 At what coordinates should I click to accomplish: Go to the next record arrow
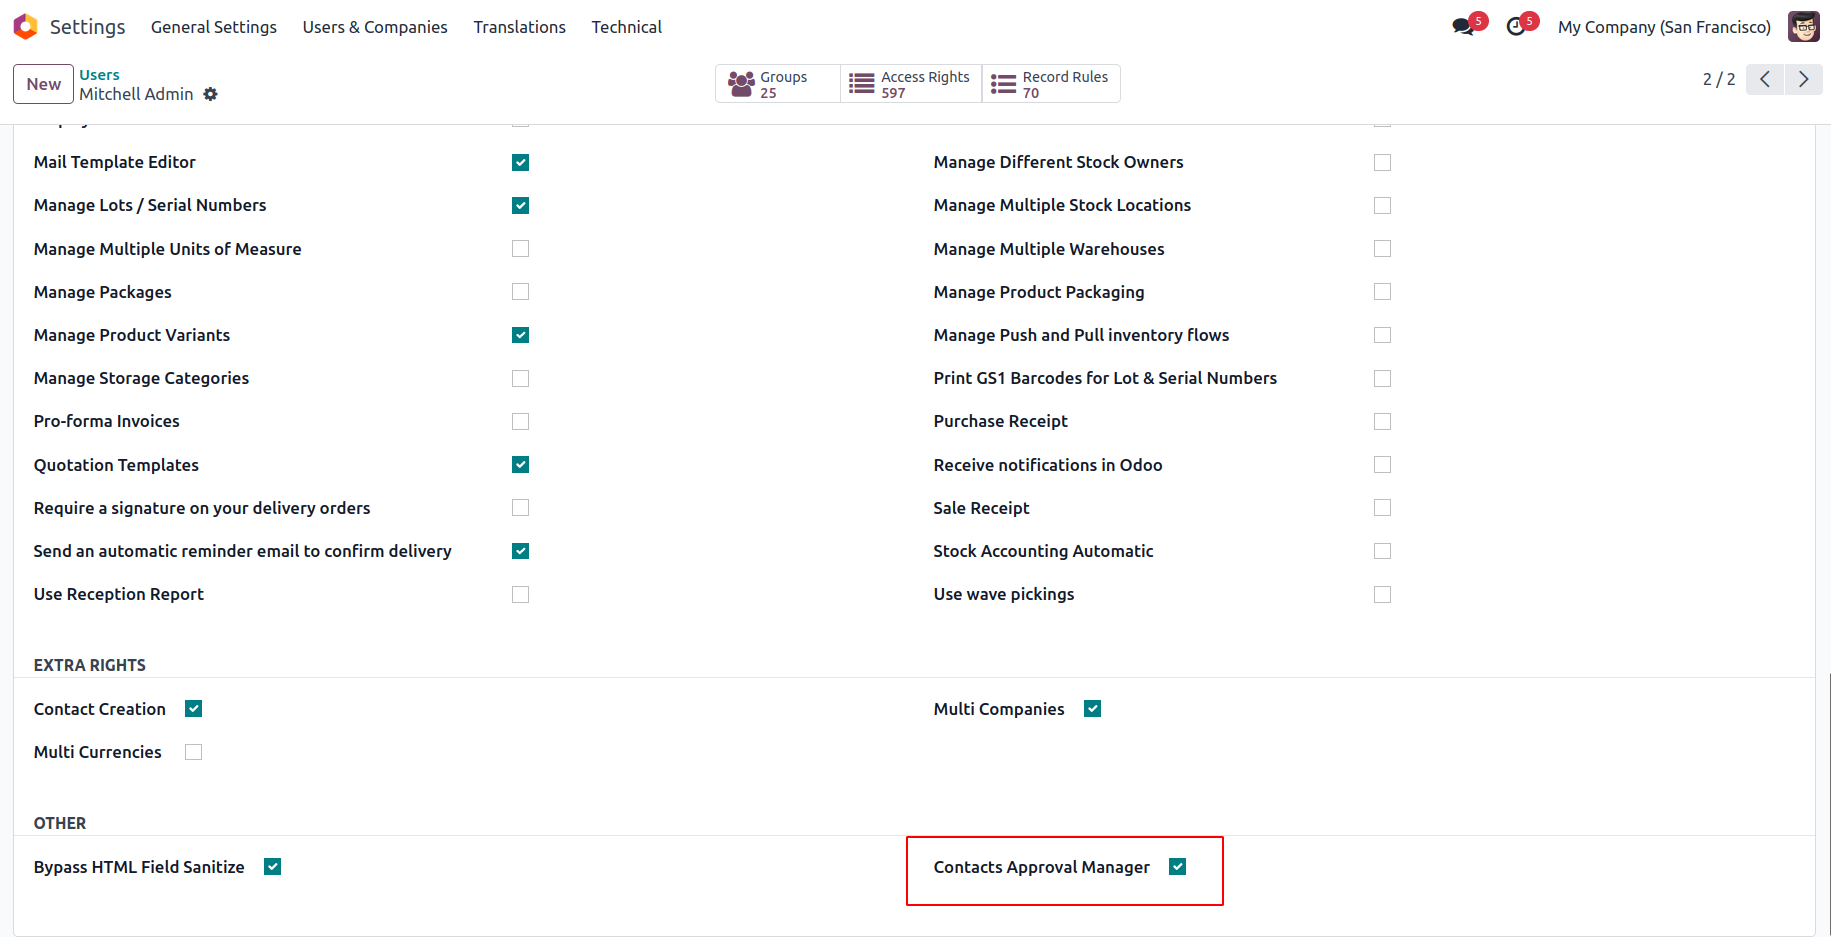[x=1803, y=79]
